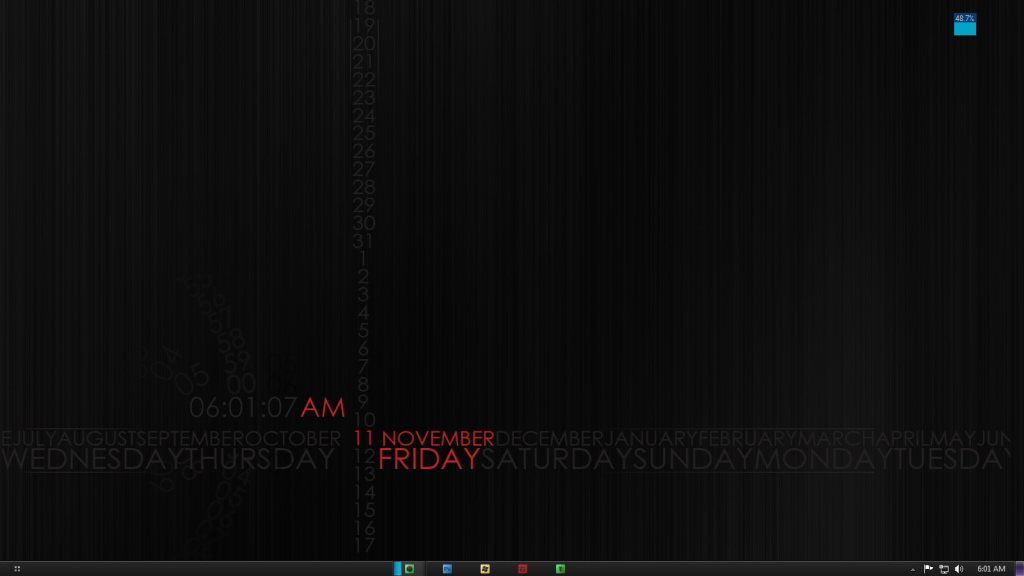Open the Start menu button
Viewport: 1024px width, 576px height.
(x=17, y=568)
